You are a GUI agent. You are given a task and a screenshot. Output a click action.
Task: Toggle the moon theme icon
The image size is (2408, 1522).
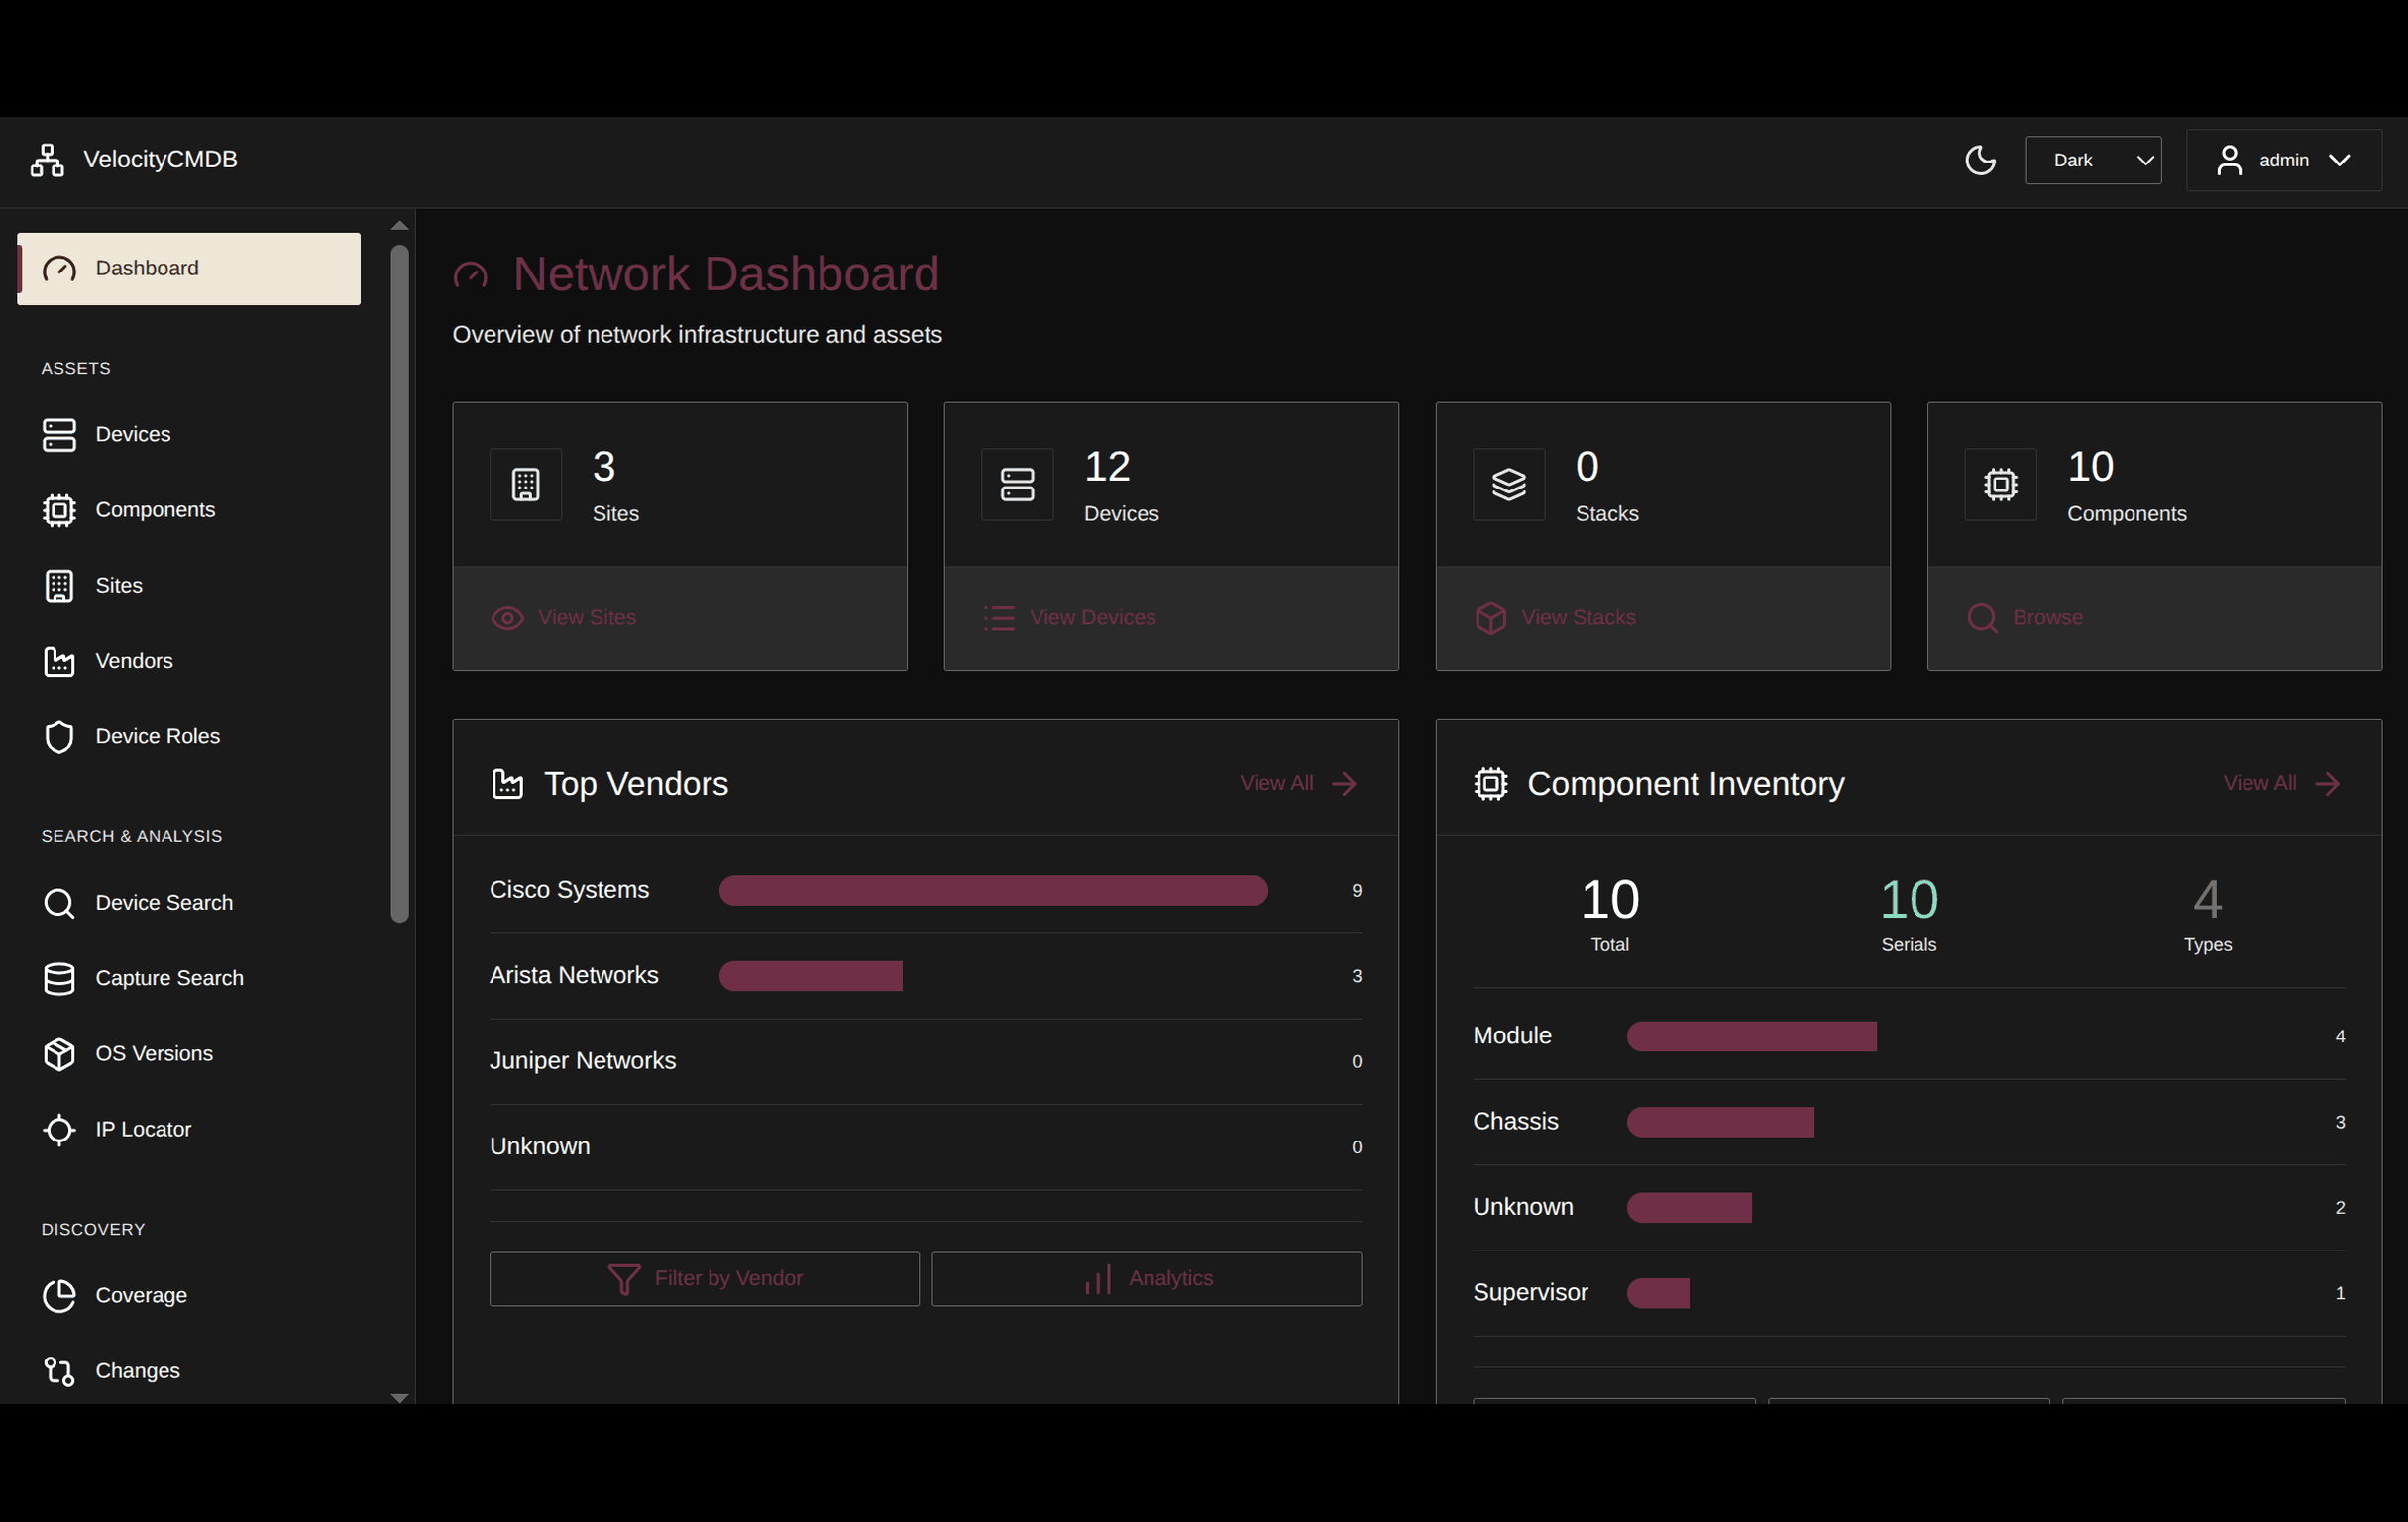[x=1980, y=160]
